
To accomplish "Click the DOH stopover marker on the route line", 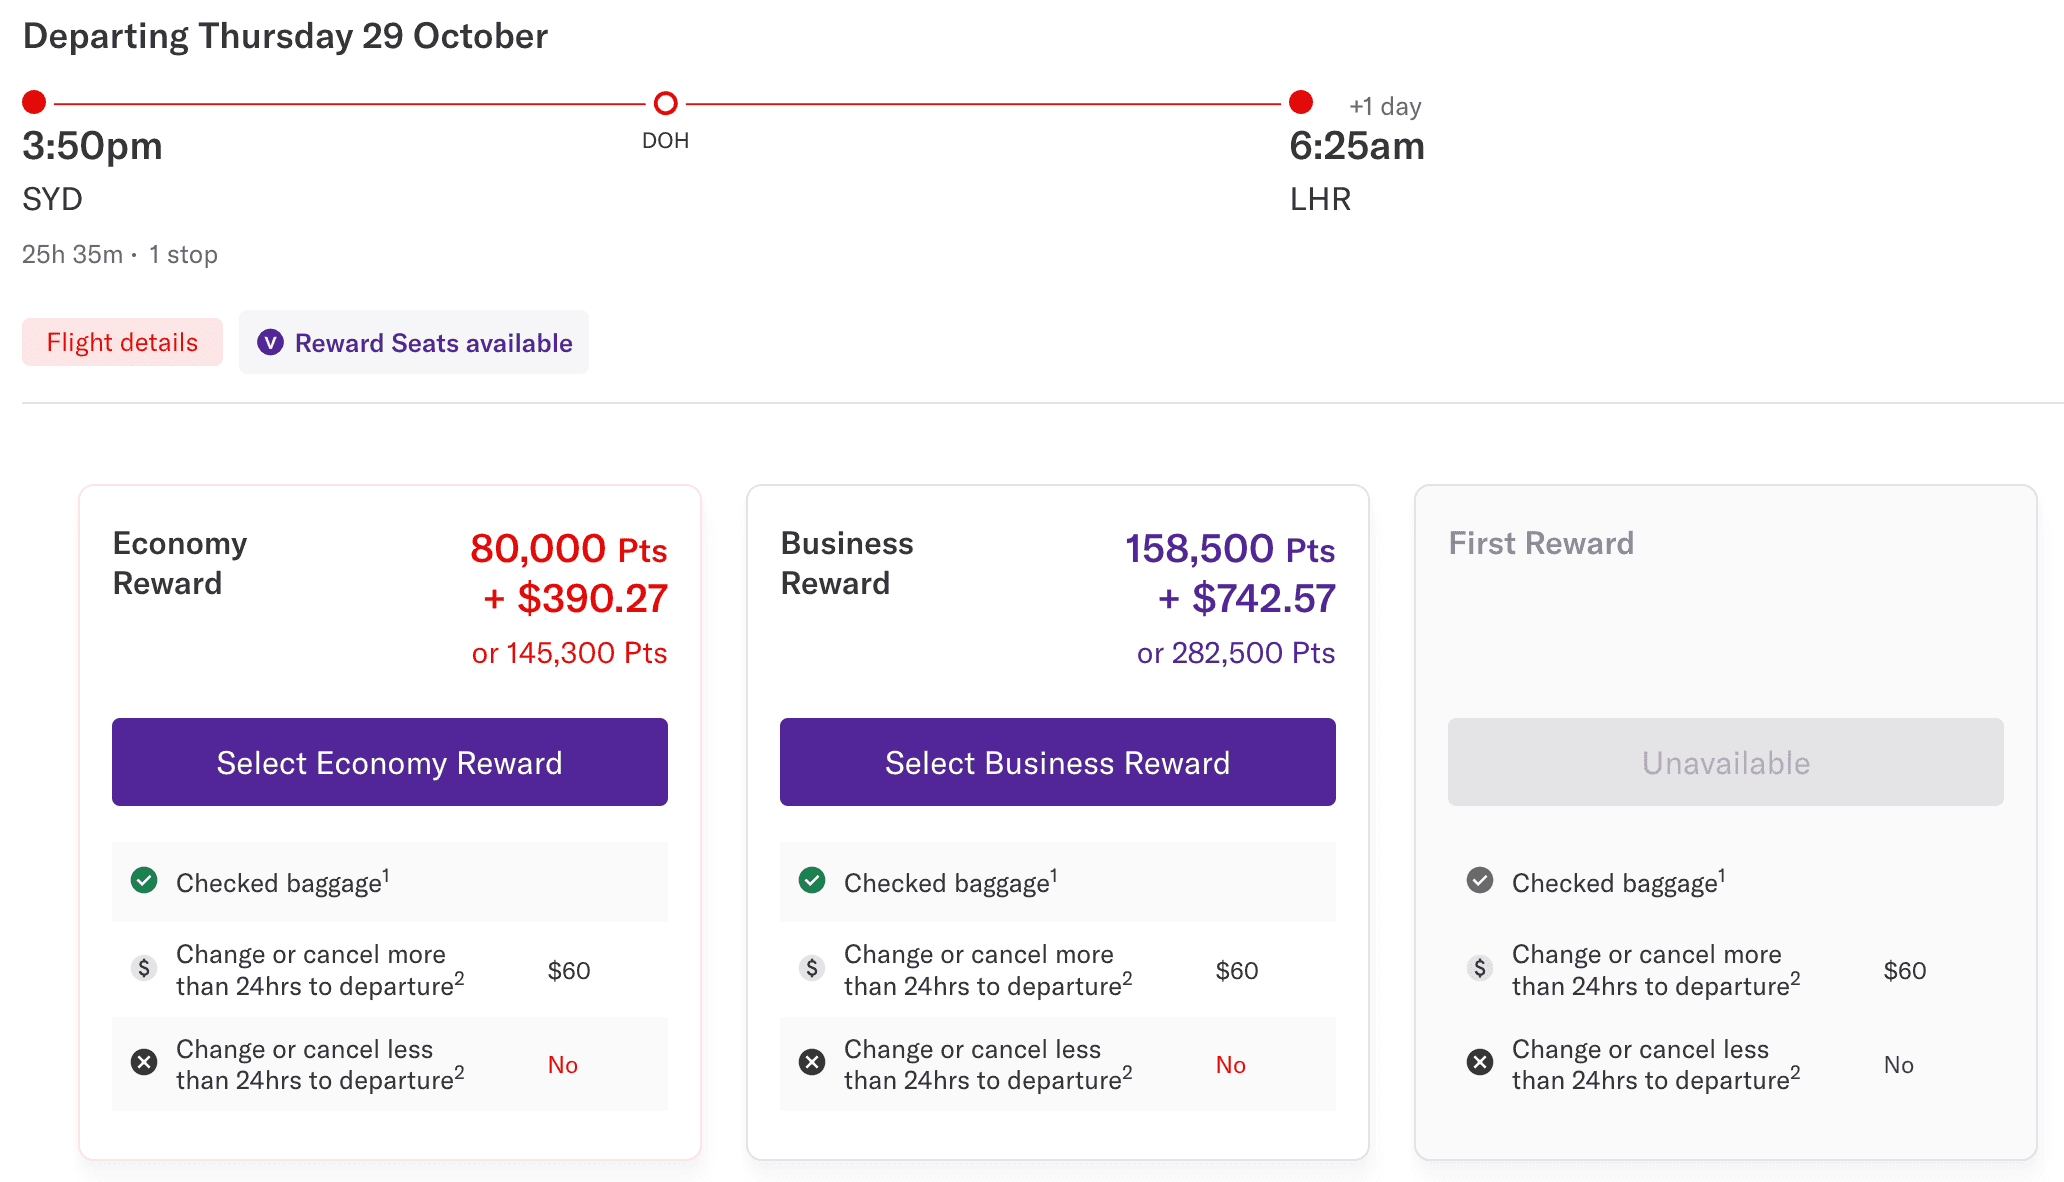I will tap(665, 102).
